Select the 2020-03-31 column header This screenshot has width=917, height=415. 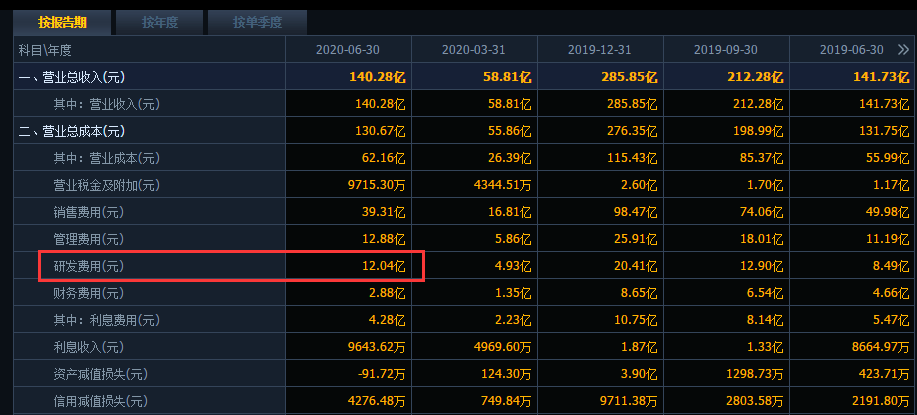(x=474, y=50)
